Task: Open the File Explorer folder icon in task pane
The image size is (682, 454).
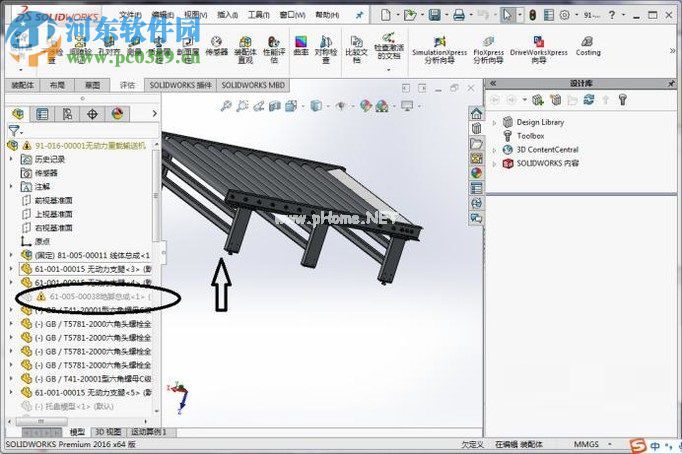Action: (x=476, y=143)
